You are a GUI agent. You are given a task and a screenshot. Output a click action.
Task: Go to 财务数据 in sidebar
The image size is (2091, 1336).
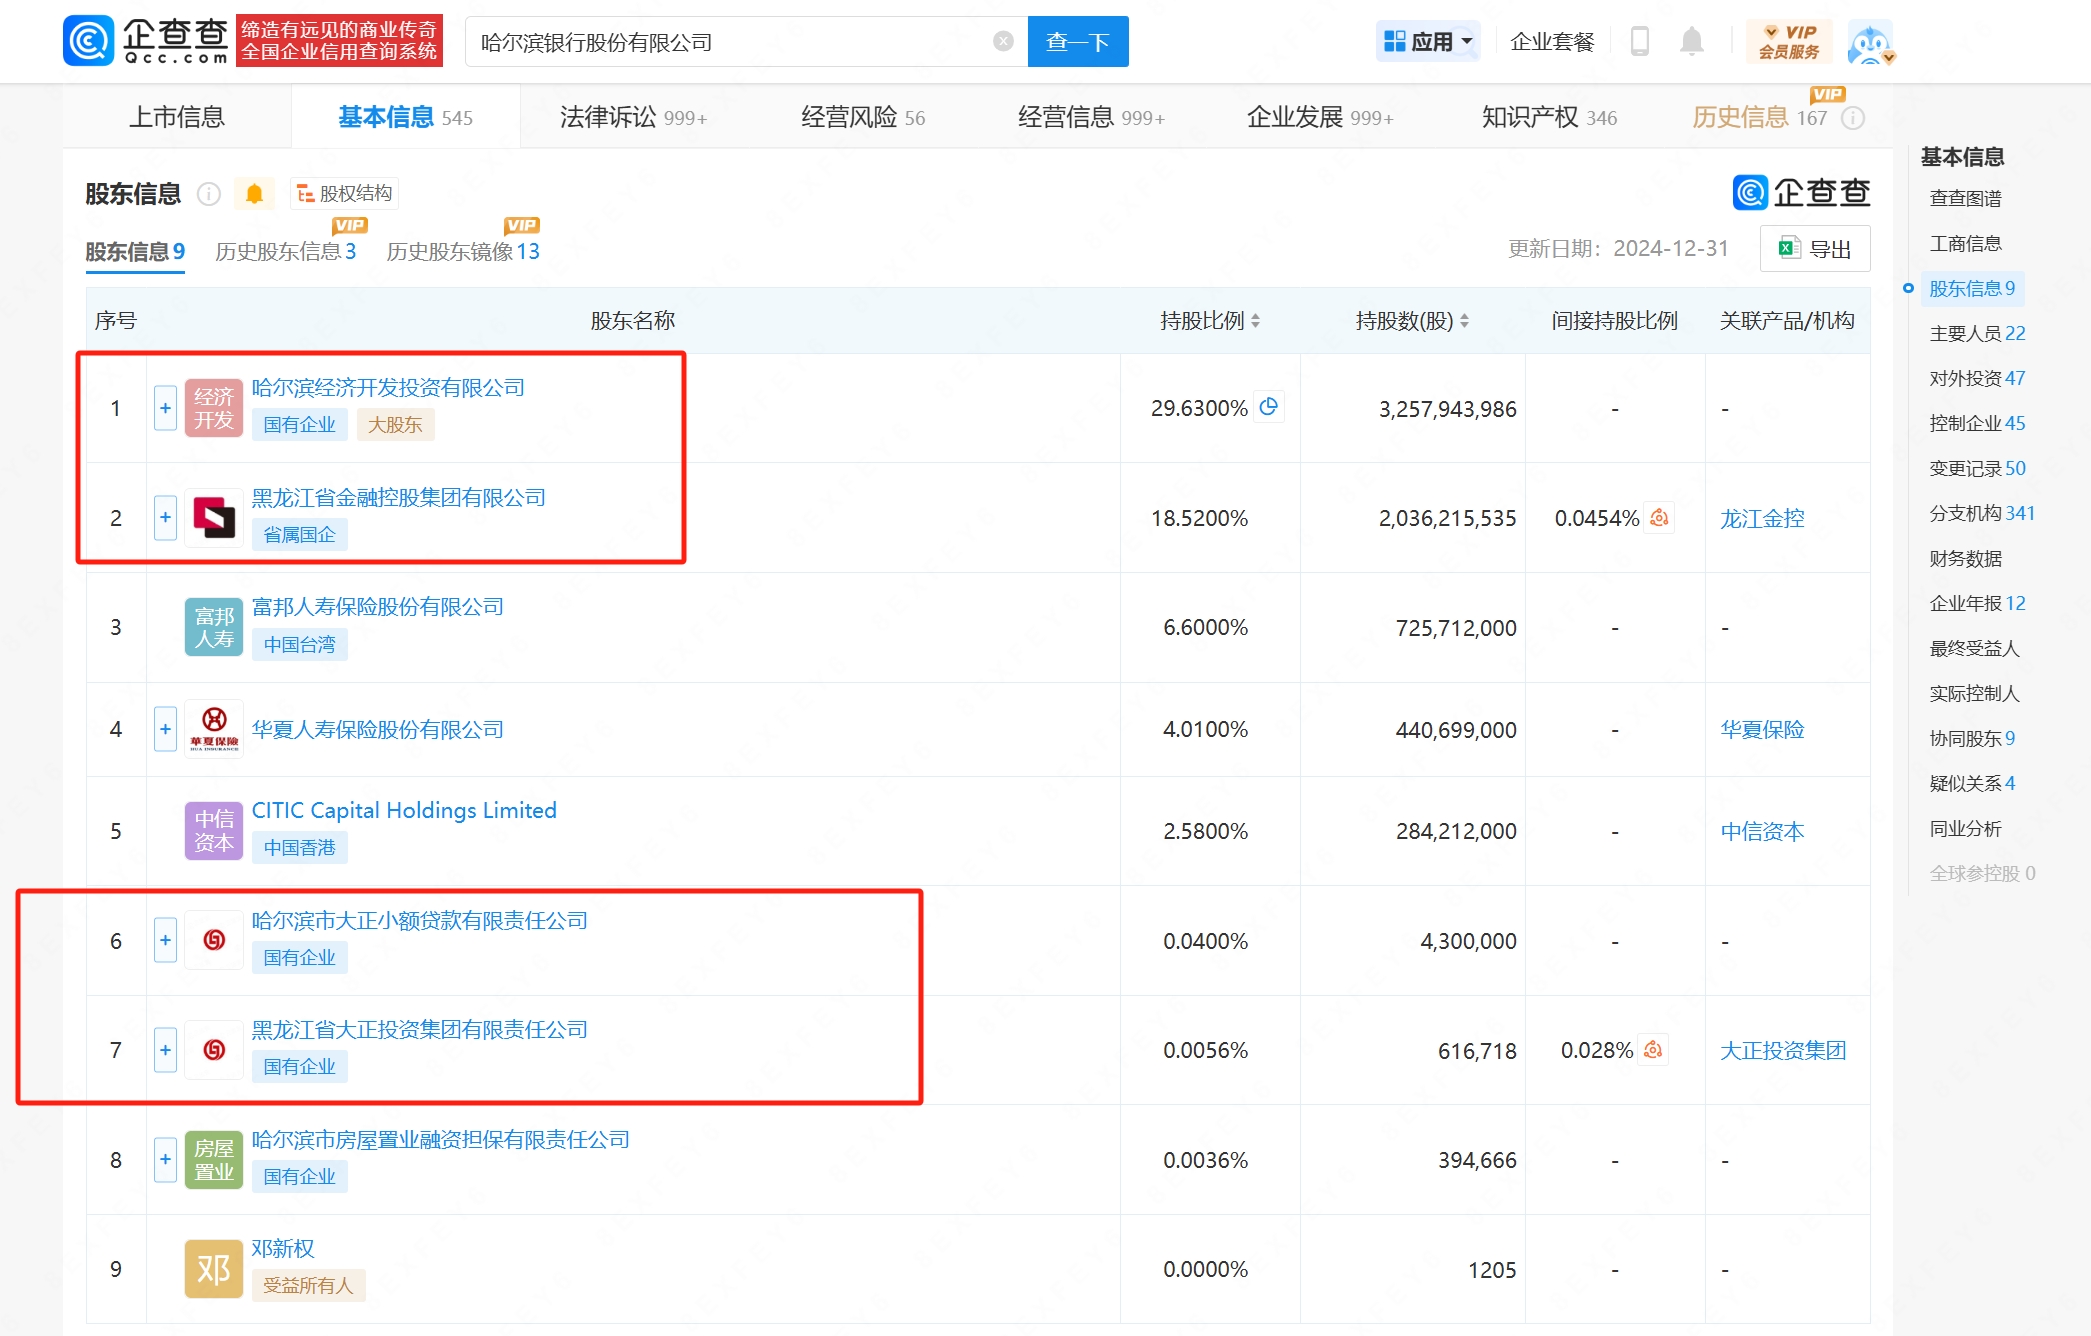coord(1965,558)
